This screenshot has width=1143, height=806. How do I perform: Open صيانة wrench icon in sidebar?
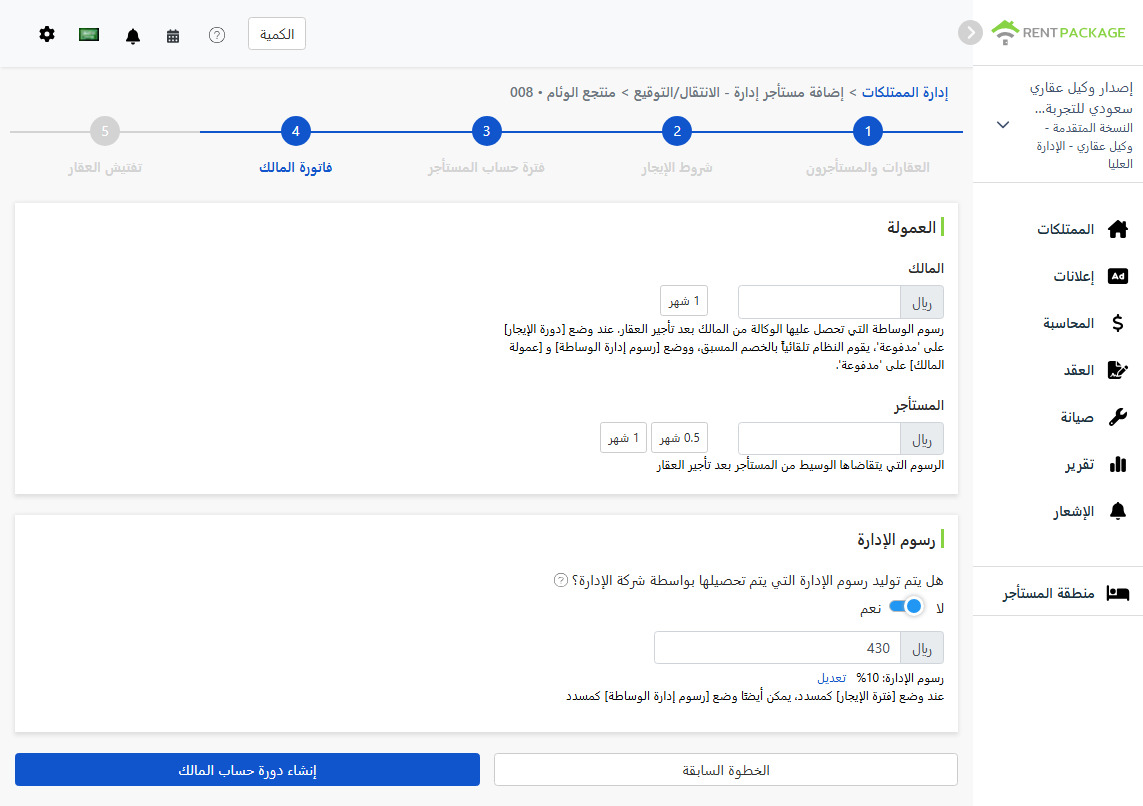[x=1117, y=417]
